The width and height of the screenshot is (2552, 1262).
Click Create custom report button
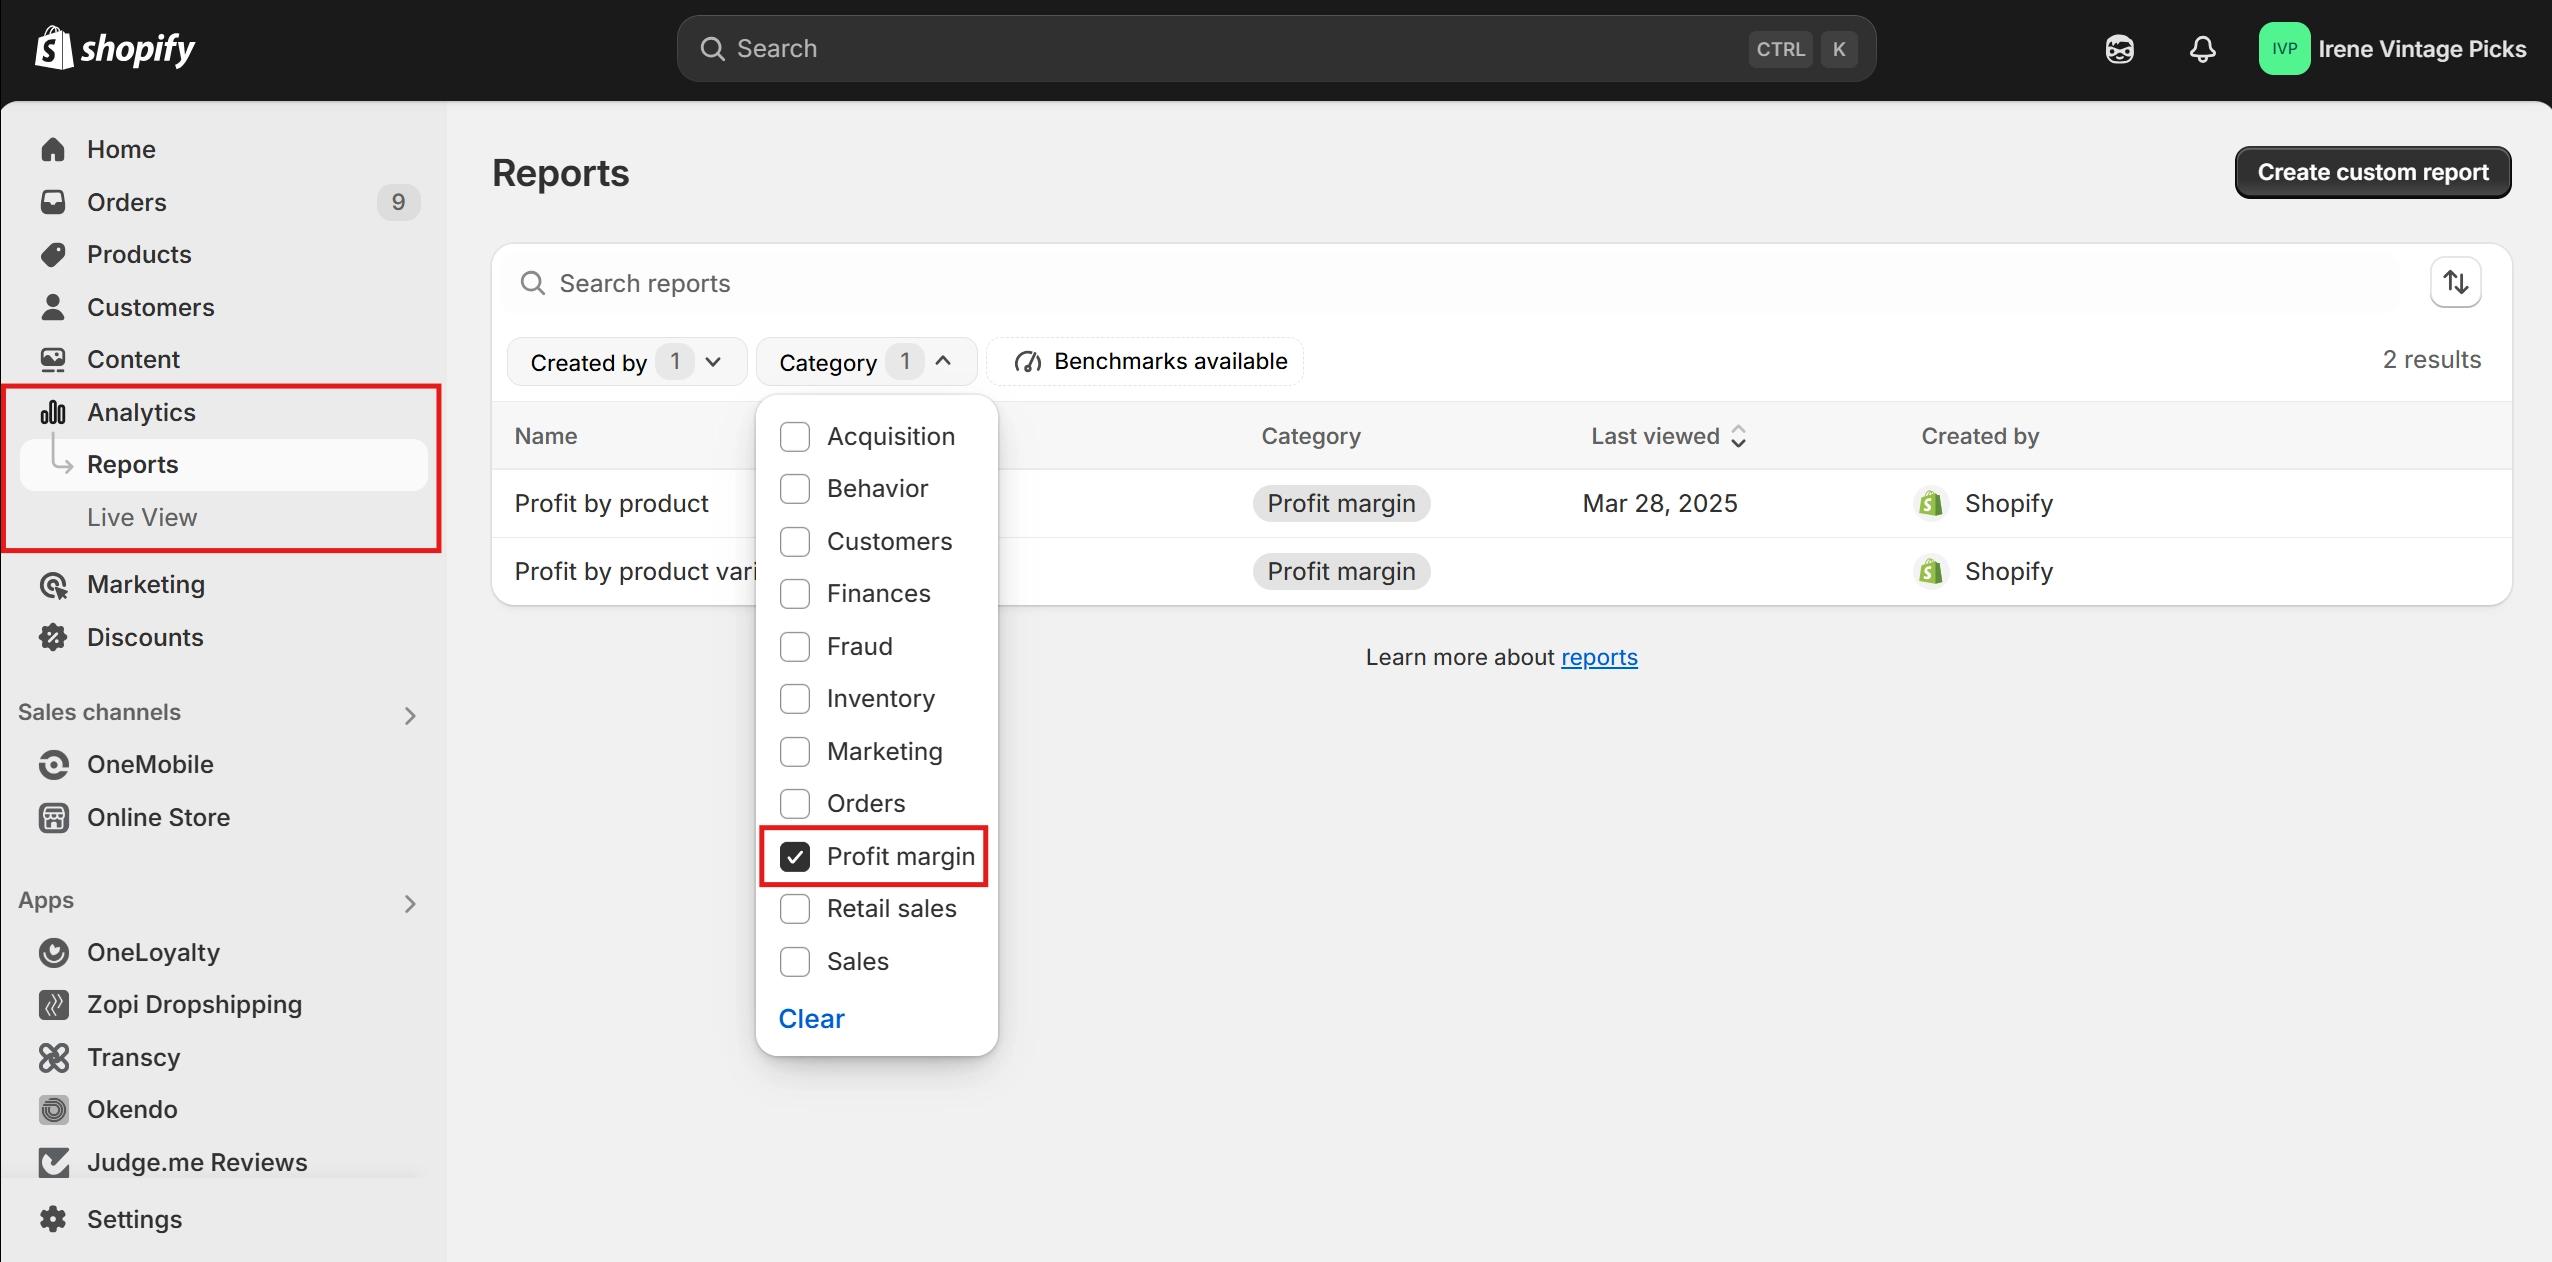(2373, 172)
